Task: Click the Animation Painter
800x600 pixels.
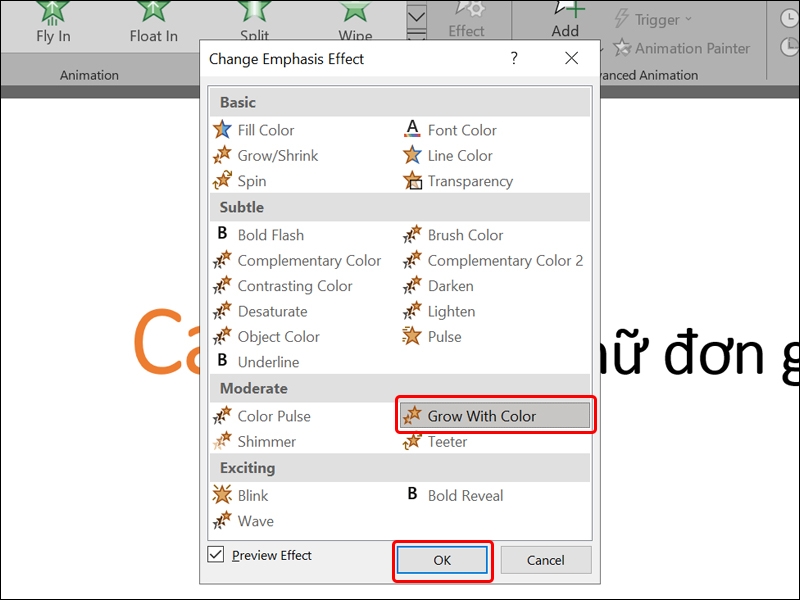Action: pos(691,48)
